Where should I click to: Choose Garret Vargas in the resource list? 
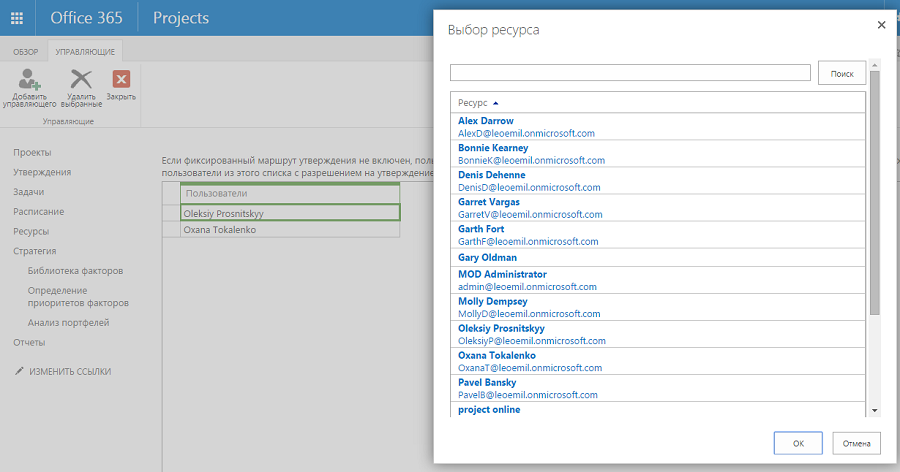point(488,202)
